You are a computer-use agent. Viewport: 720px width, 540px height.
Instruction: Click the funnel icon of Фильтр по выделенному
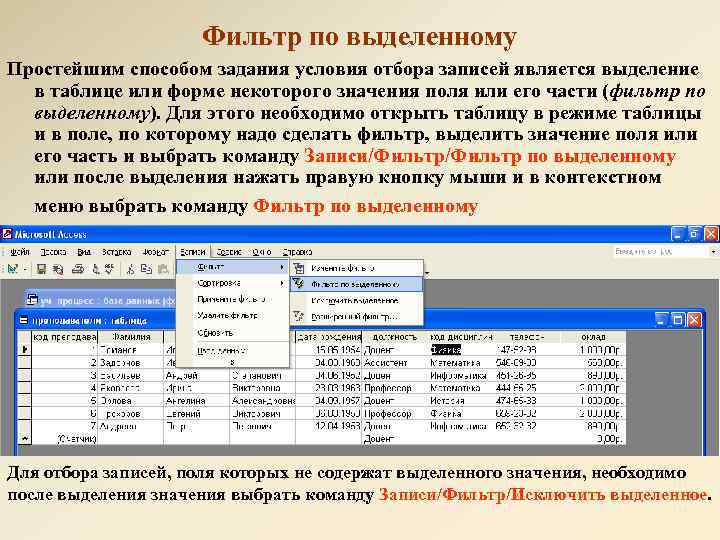click(x=299, y=284)
